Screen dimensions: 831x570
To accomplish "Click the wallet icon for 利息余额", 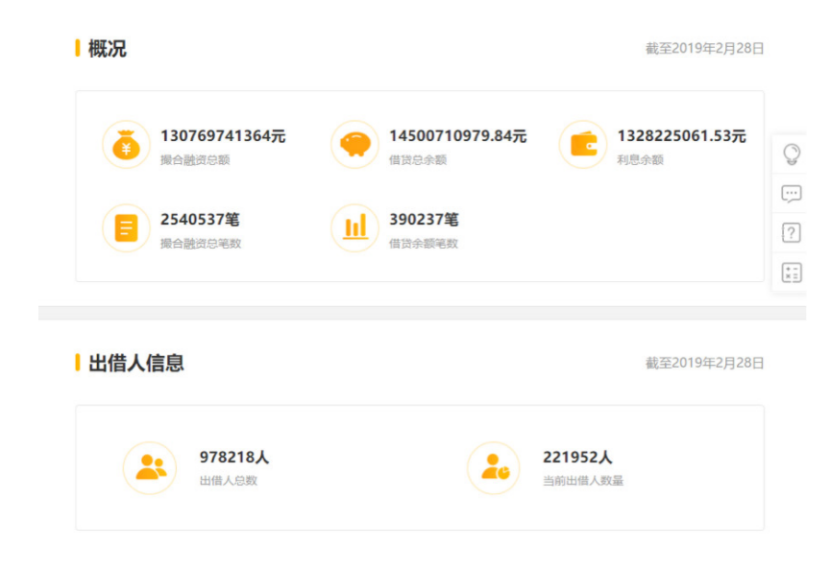I will point(583,145).
